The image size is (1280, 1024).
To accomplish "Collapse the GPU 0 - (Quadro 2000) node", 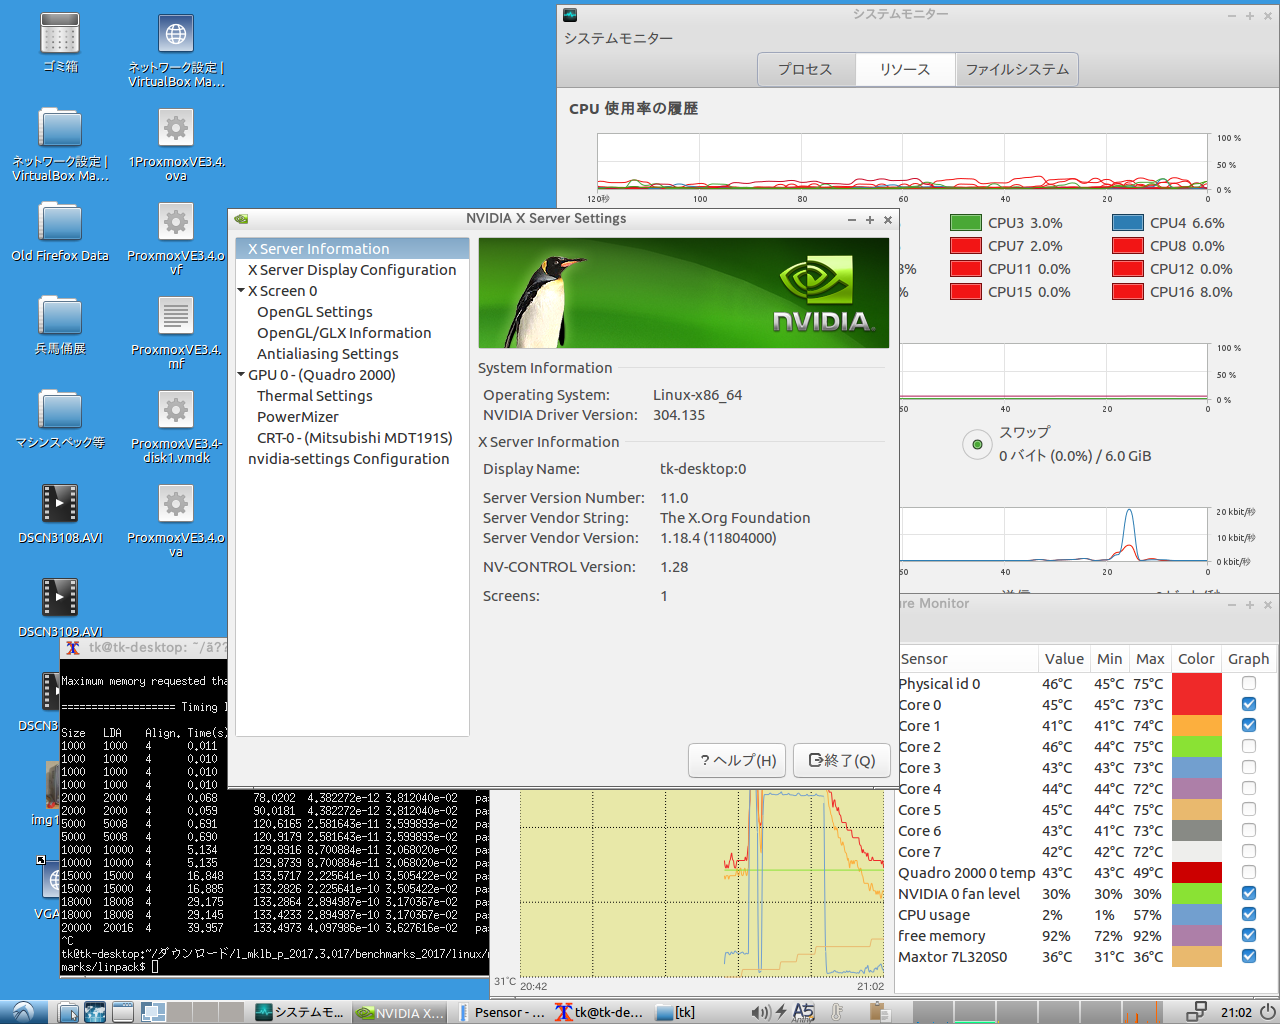I will pos(241,375).
